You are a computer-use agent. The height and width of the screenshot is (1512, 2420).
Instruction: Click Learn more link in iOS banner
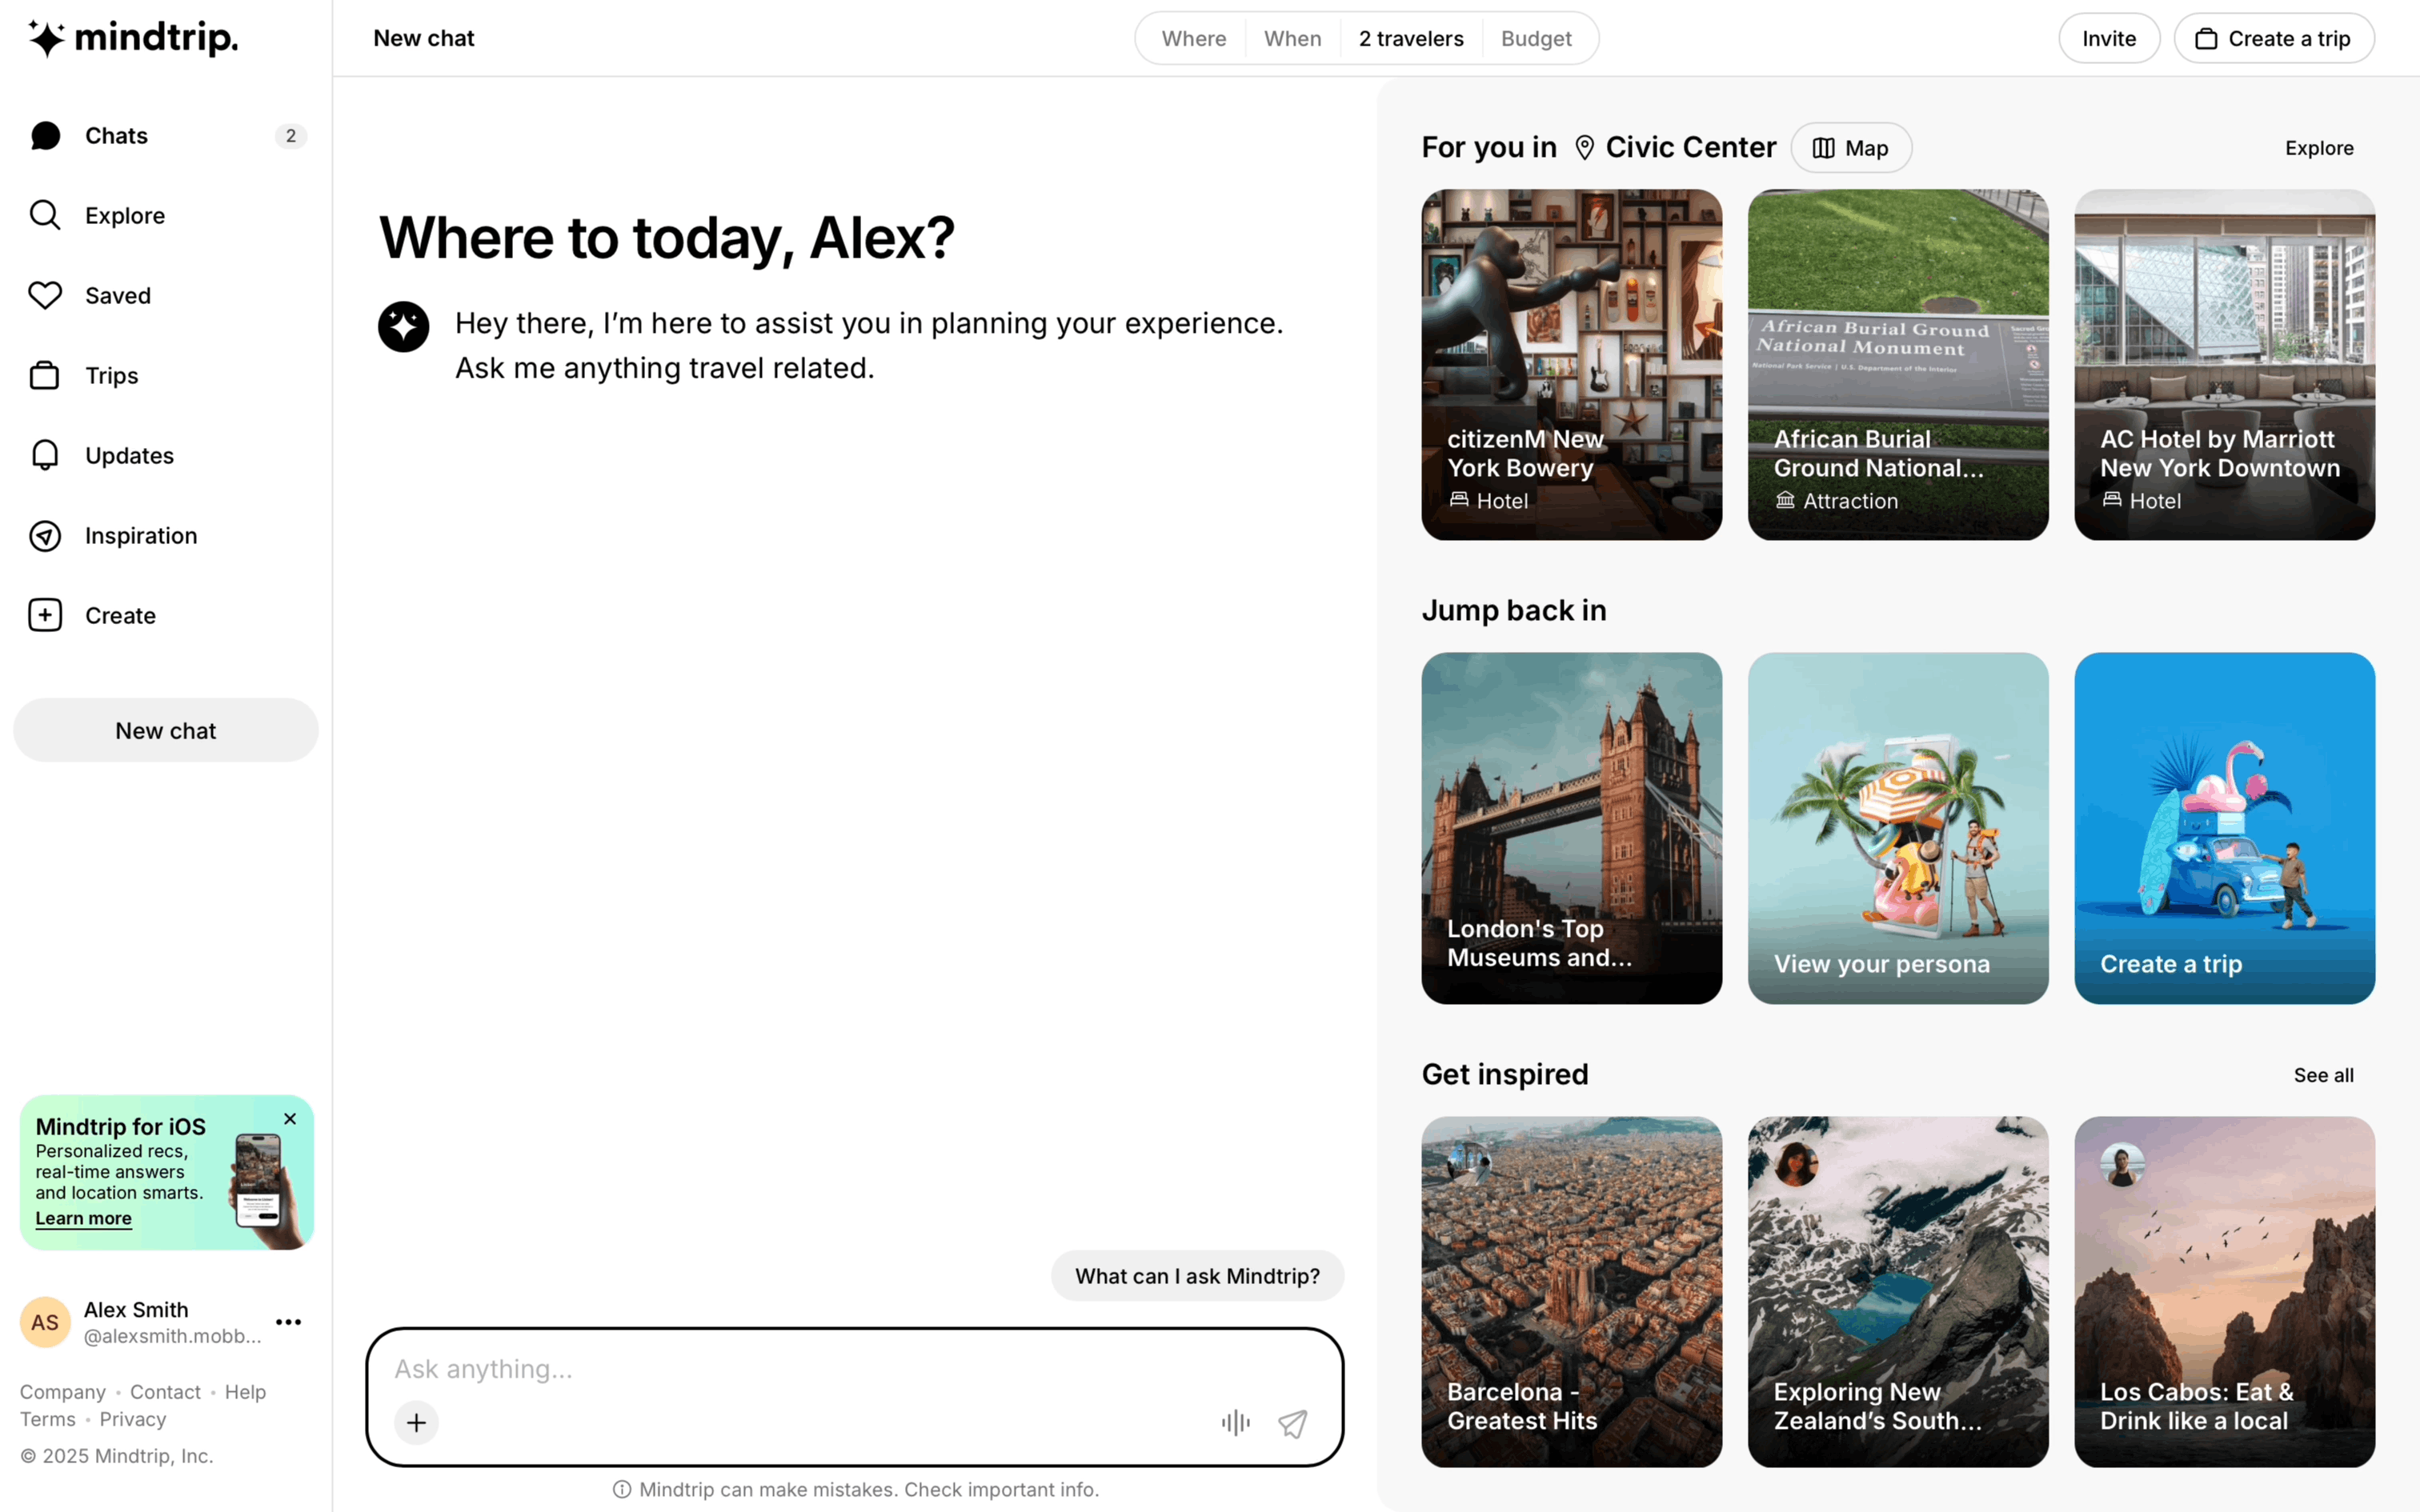tap(83, 1218)
